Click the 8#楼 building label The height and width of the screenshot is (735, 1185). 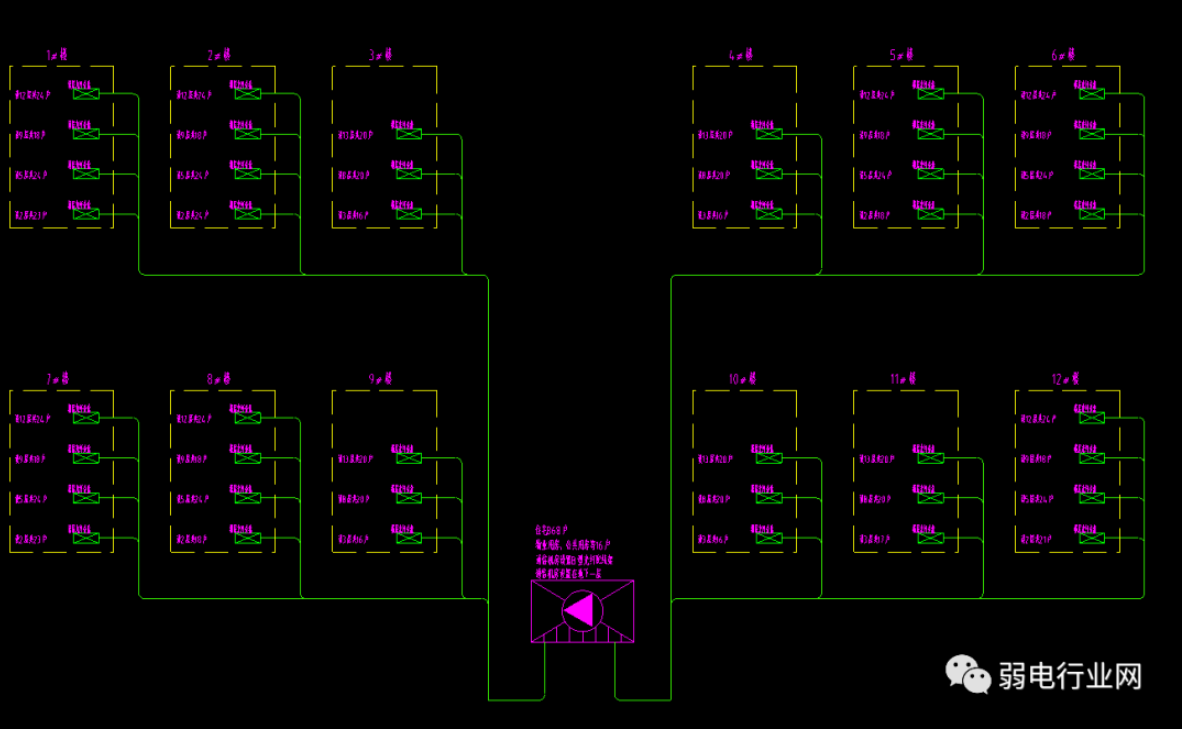[x=219, y=380]
